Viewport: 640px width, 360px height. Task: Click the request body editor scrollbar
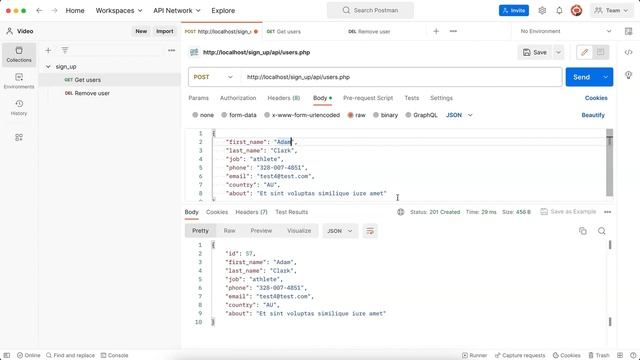tap(609, 163)
